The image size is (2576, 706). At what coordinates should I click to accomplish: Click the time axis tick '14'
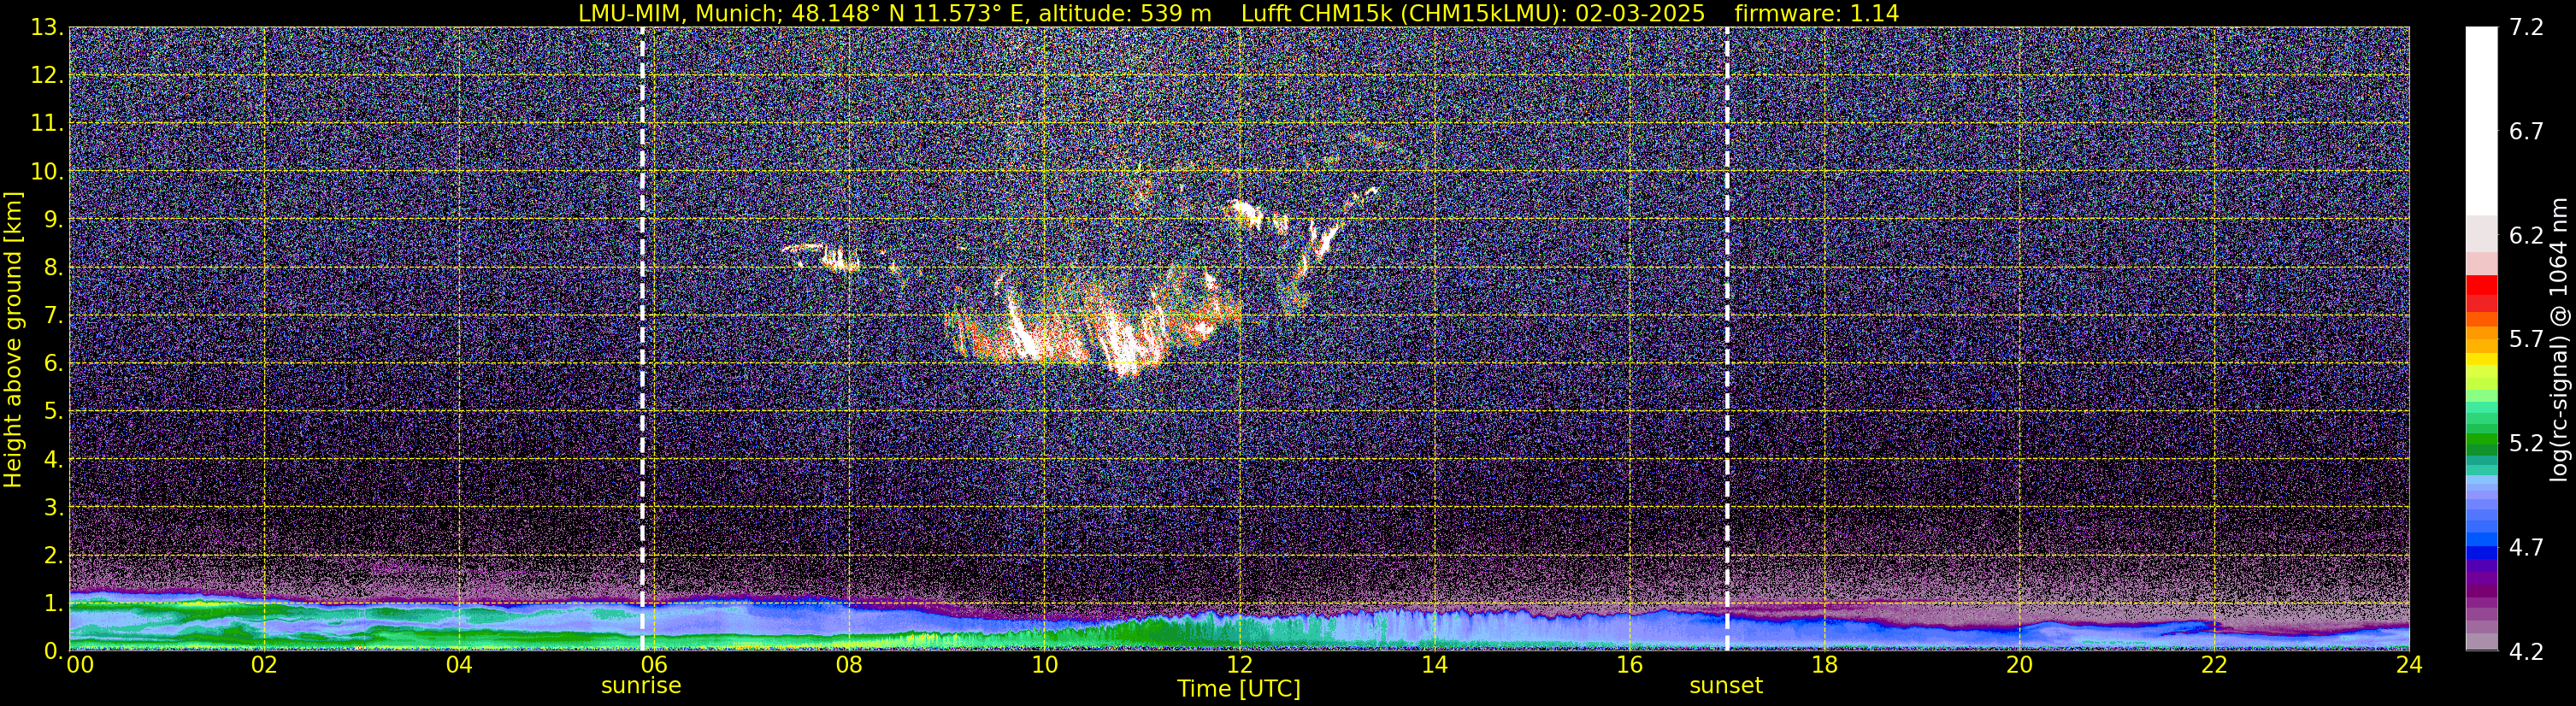point(1434,665)
